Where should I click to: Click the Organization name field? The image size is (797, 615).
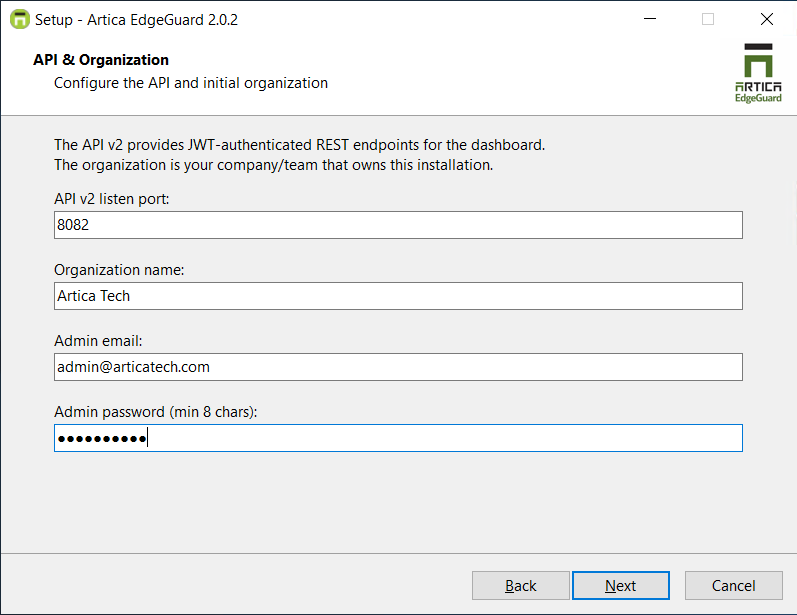[398, 296]
